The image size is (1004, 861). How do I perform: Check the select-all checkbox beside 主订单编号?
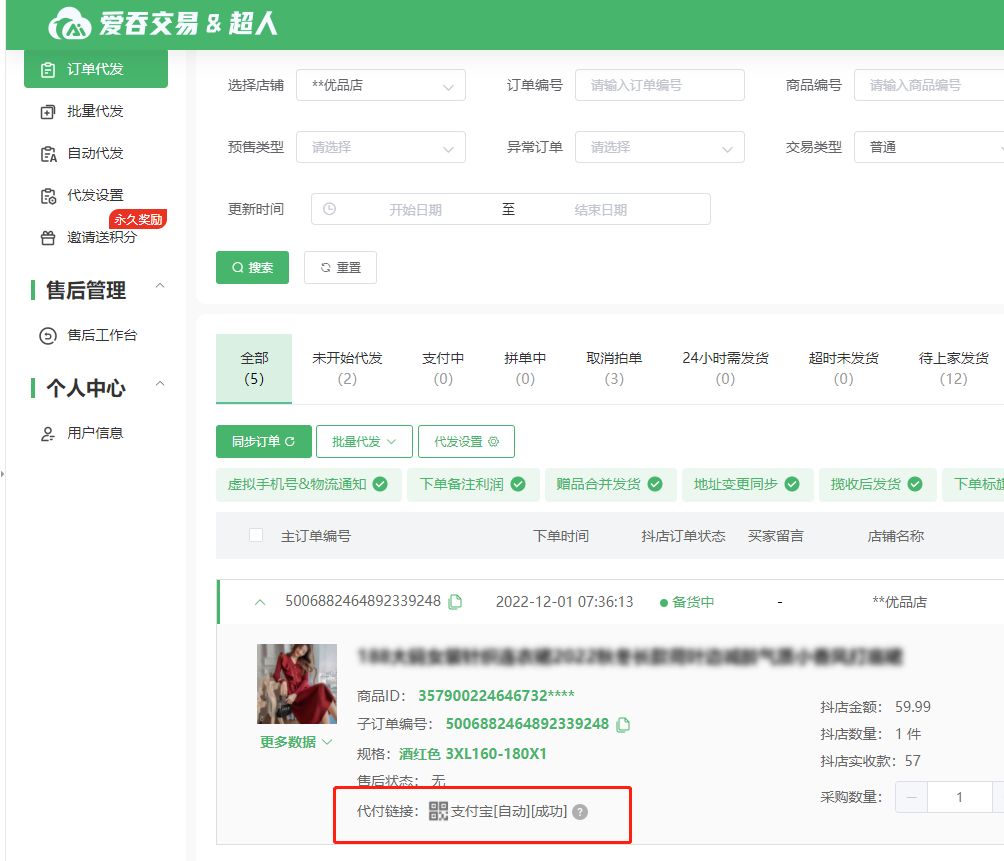click(255, 535)
